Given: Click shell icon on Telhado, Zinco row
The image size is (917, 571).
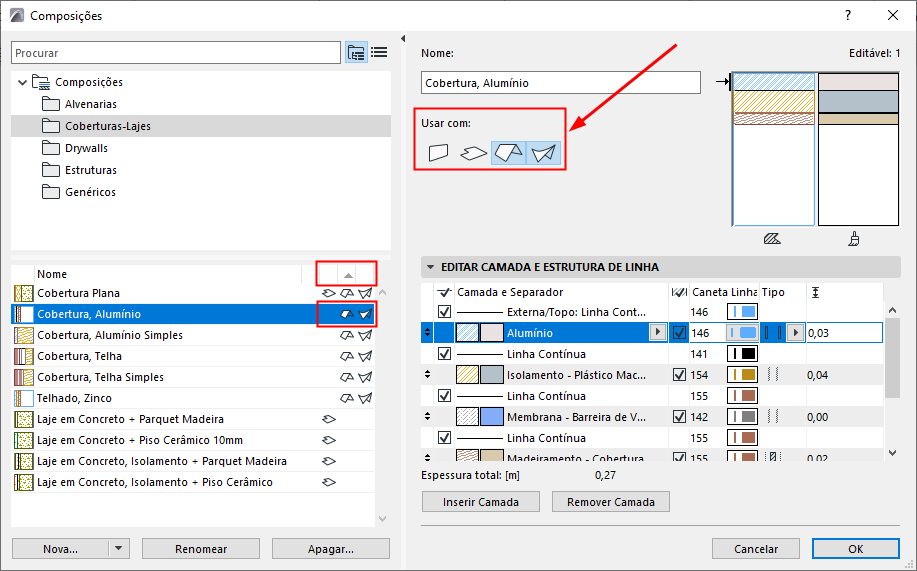Looking at the screenshot, I should pos(366,398).
